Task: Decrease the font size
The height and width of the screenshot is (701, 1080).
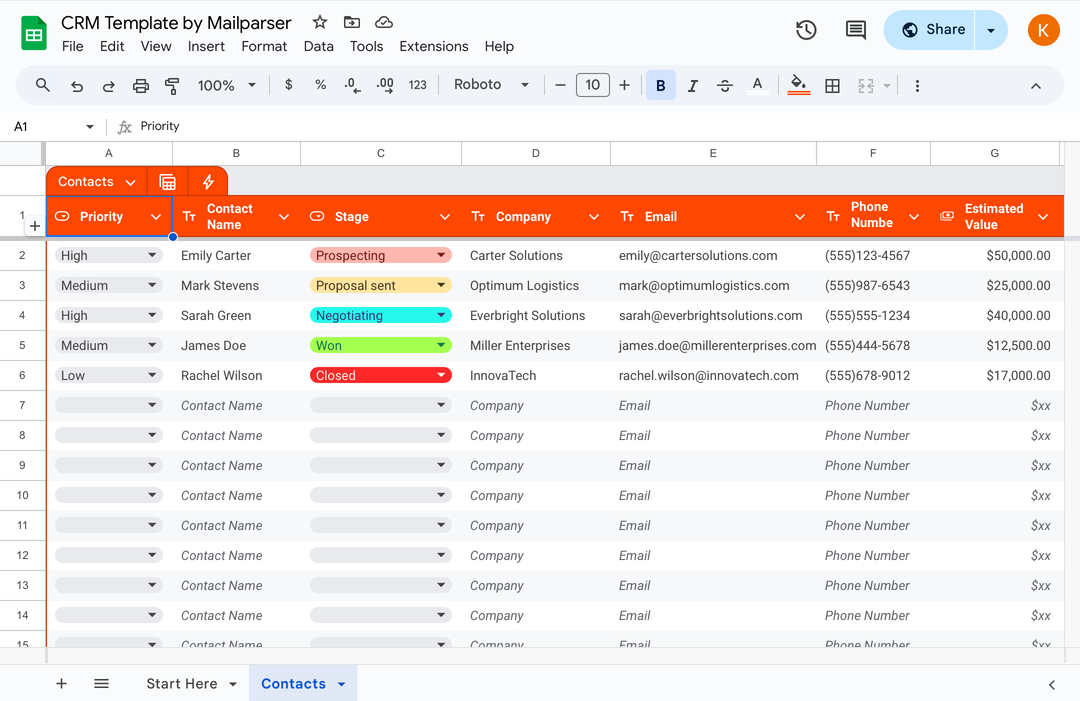Action: 560,85
